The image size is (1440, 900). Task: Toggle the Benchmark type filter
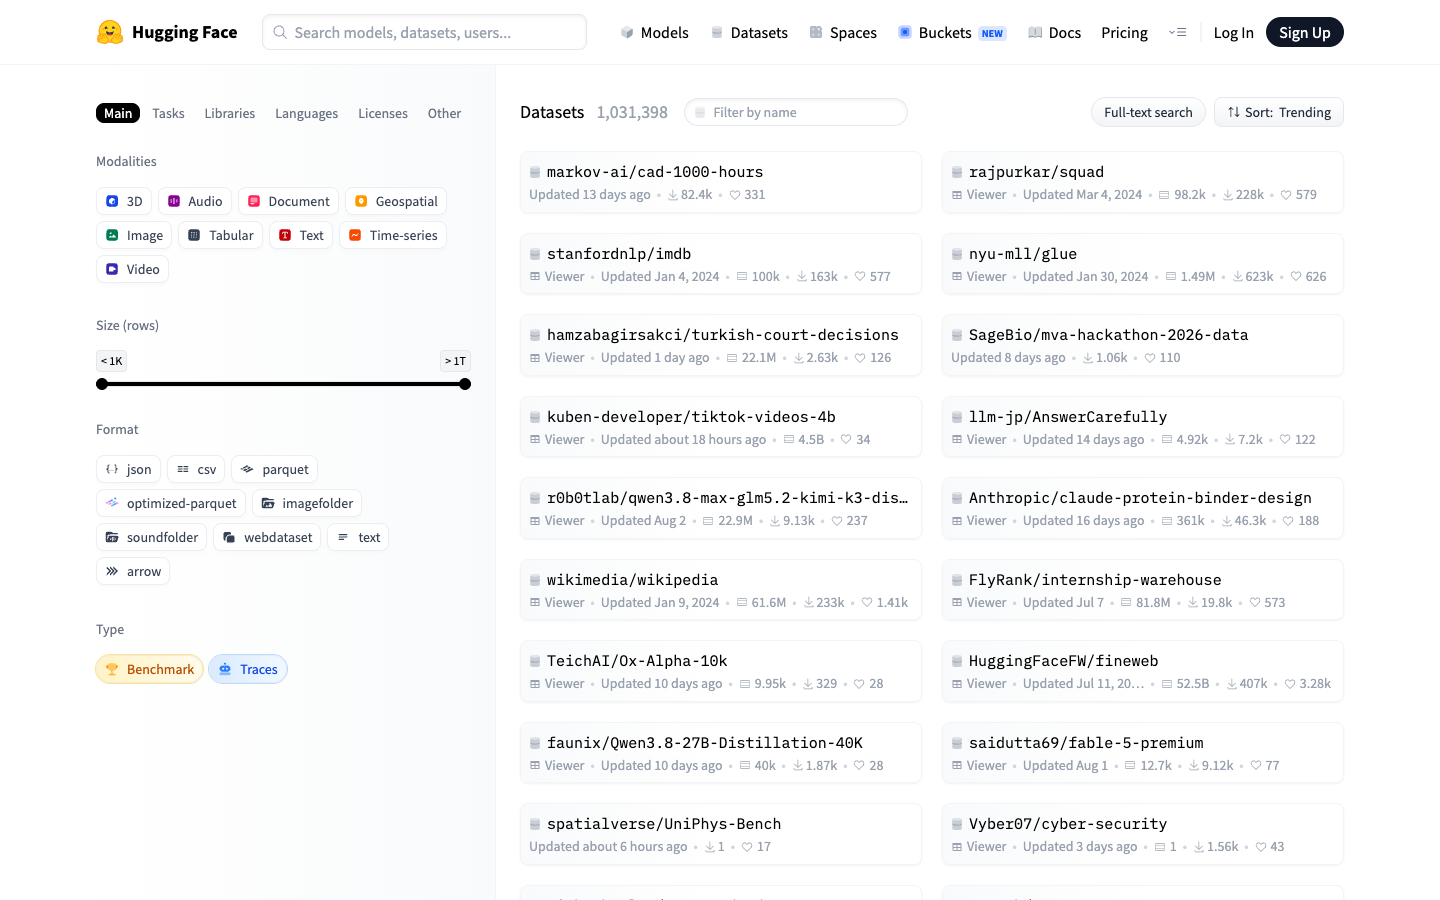(149, 669)
